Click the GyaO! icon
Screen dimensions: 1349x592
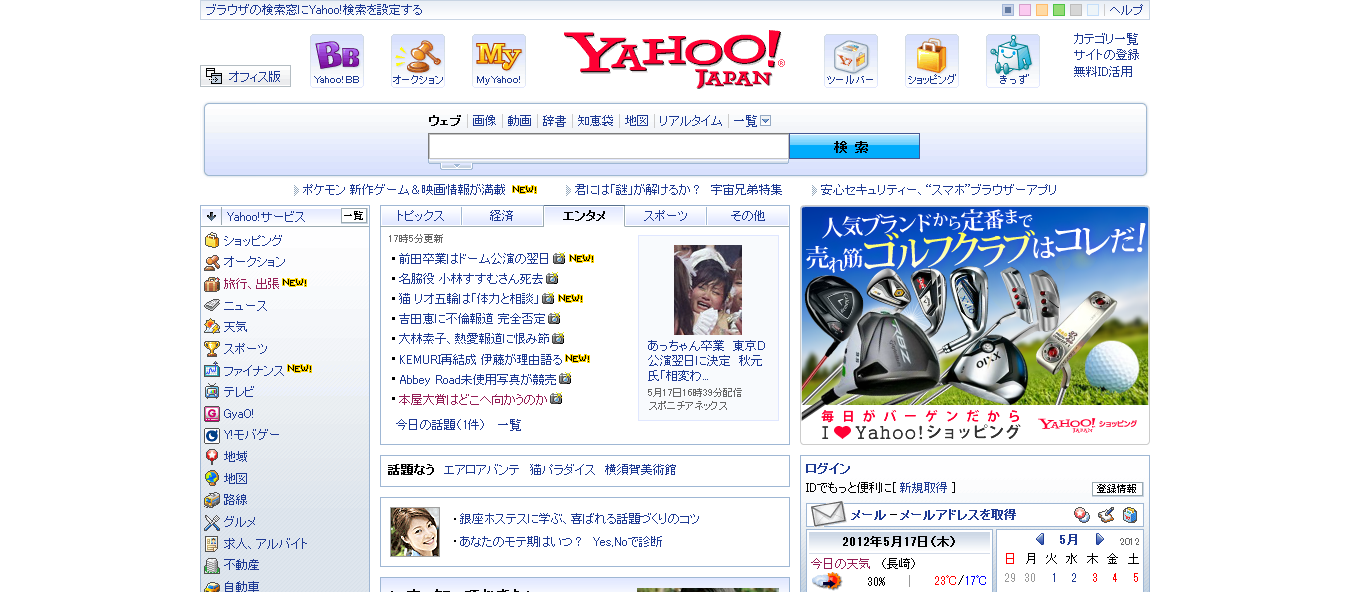pyautogui.click(x=212, y=414)
